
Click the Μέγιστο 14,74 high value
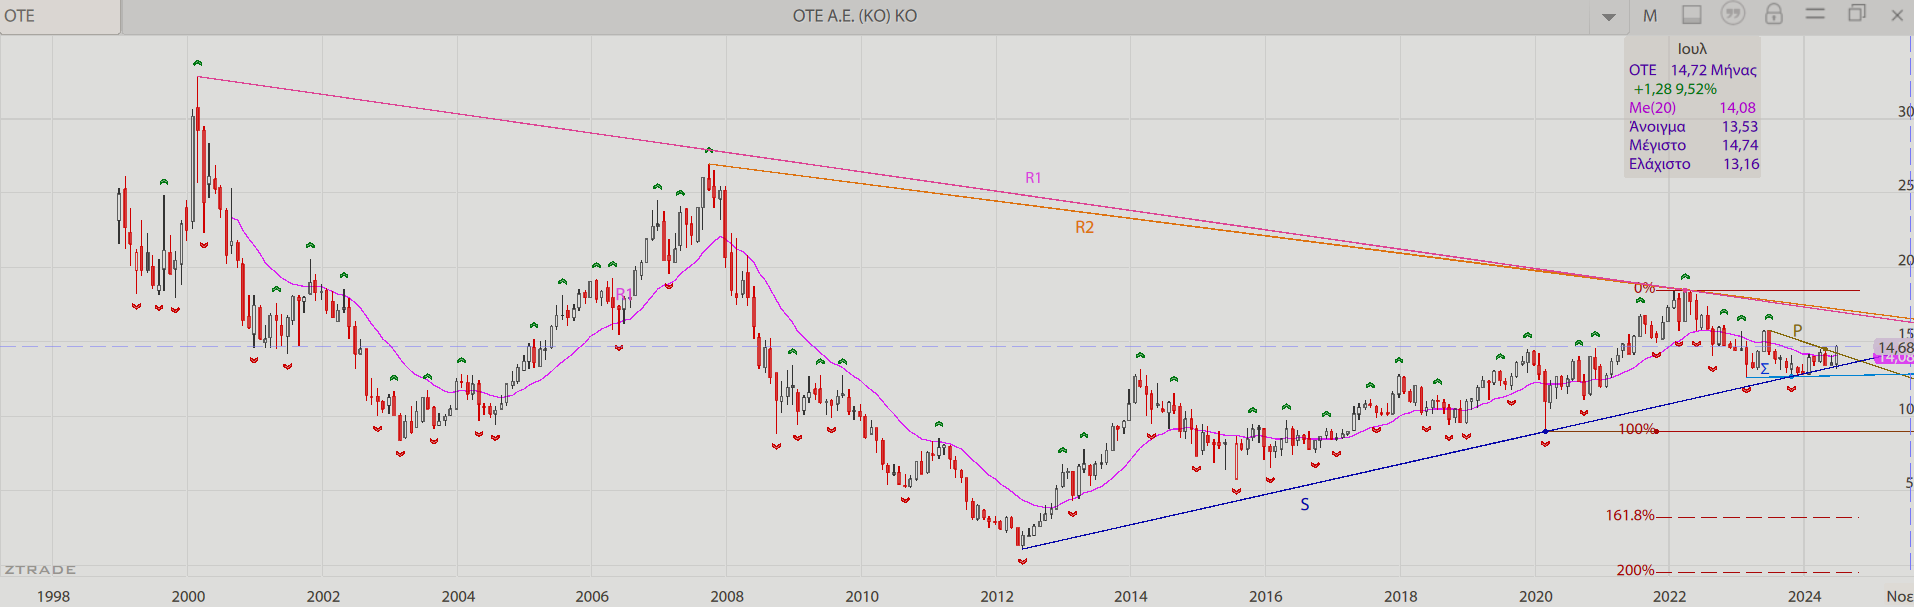pyautogui.click(x=1693, y=146)
